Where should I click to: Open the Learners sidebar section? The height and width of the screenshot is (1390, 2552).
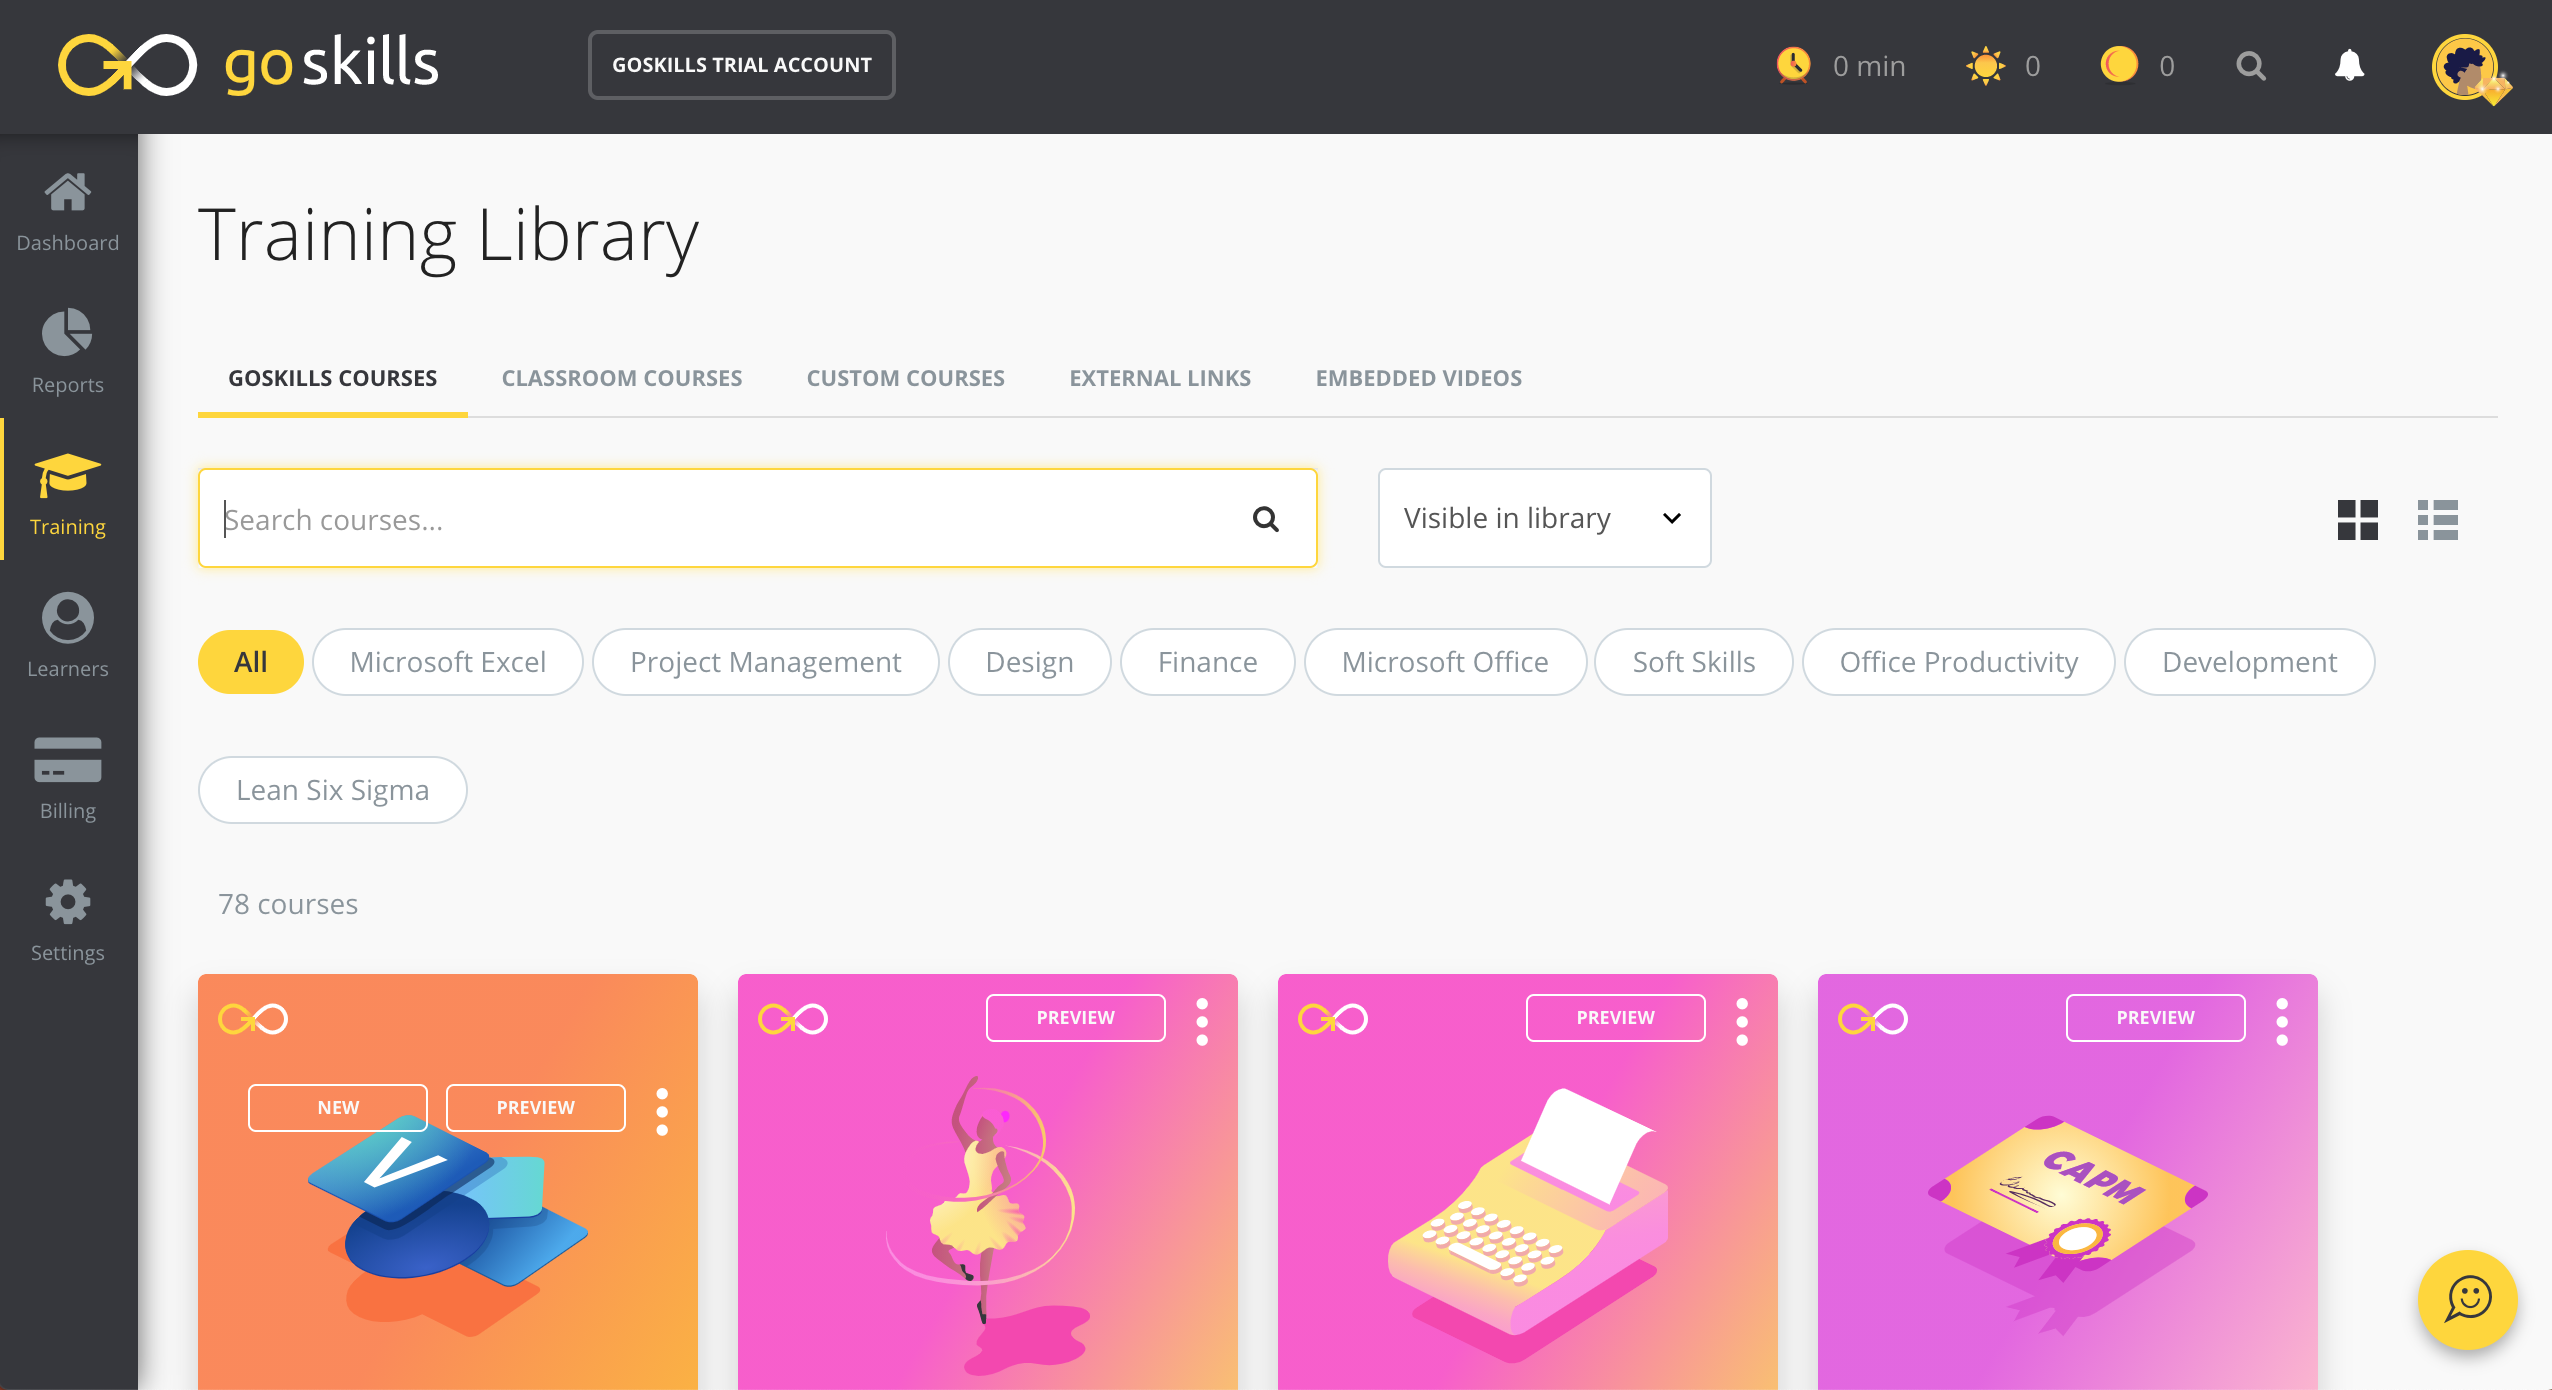(67, 636)
